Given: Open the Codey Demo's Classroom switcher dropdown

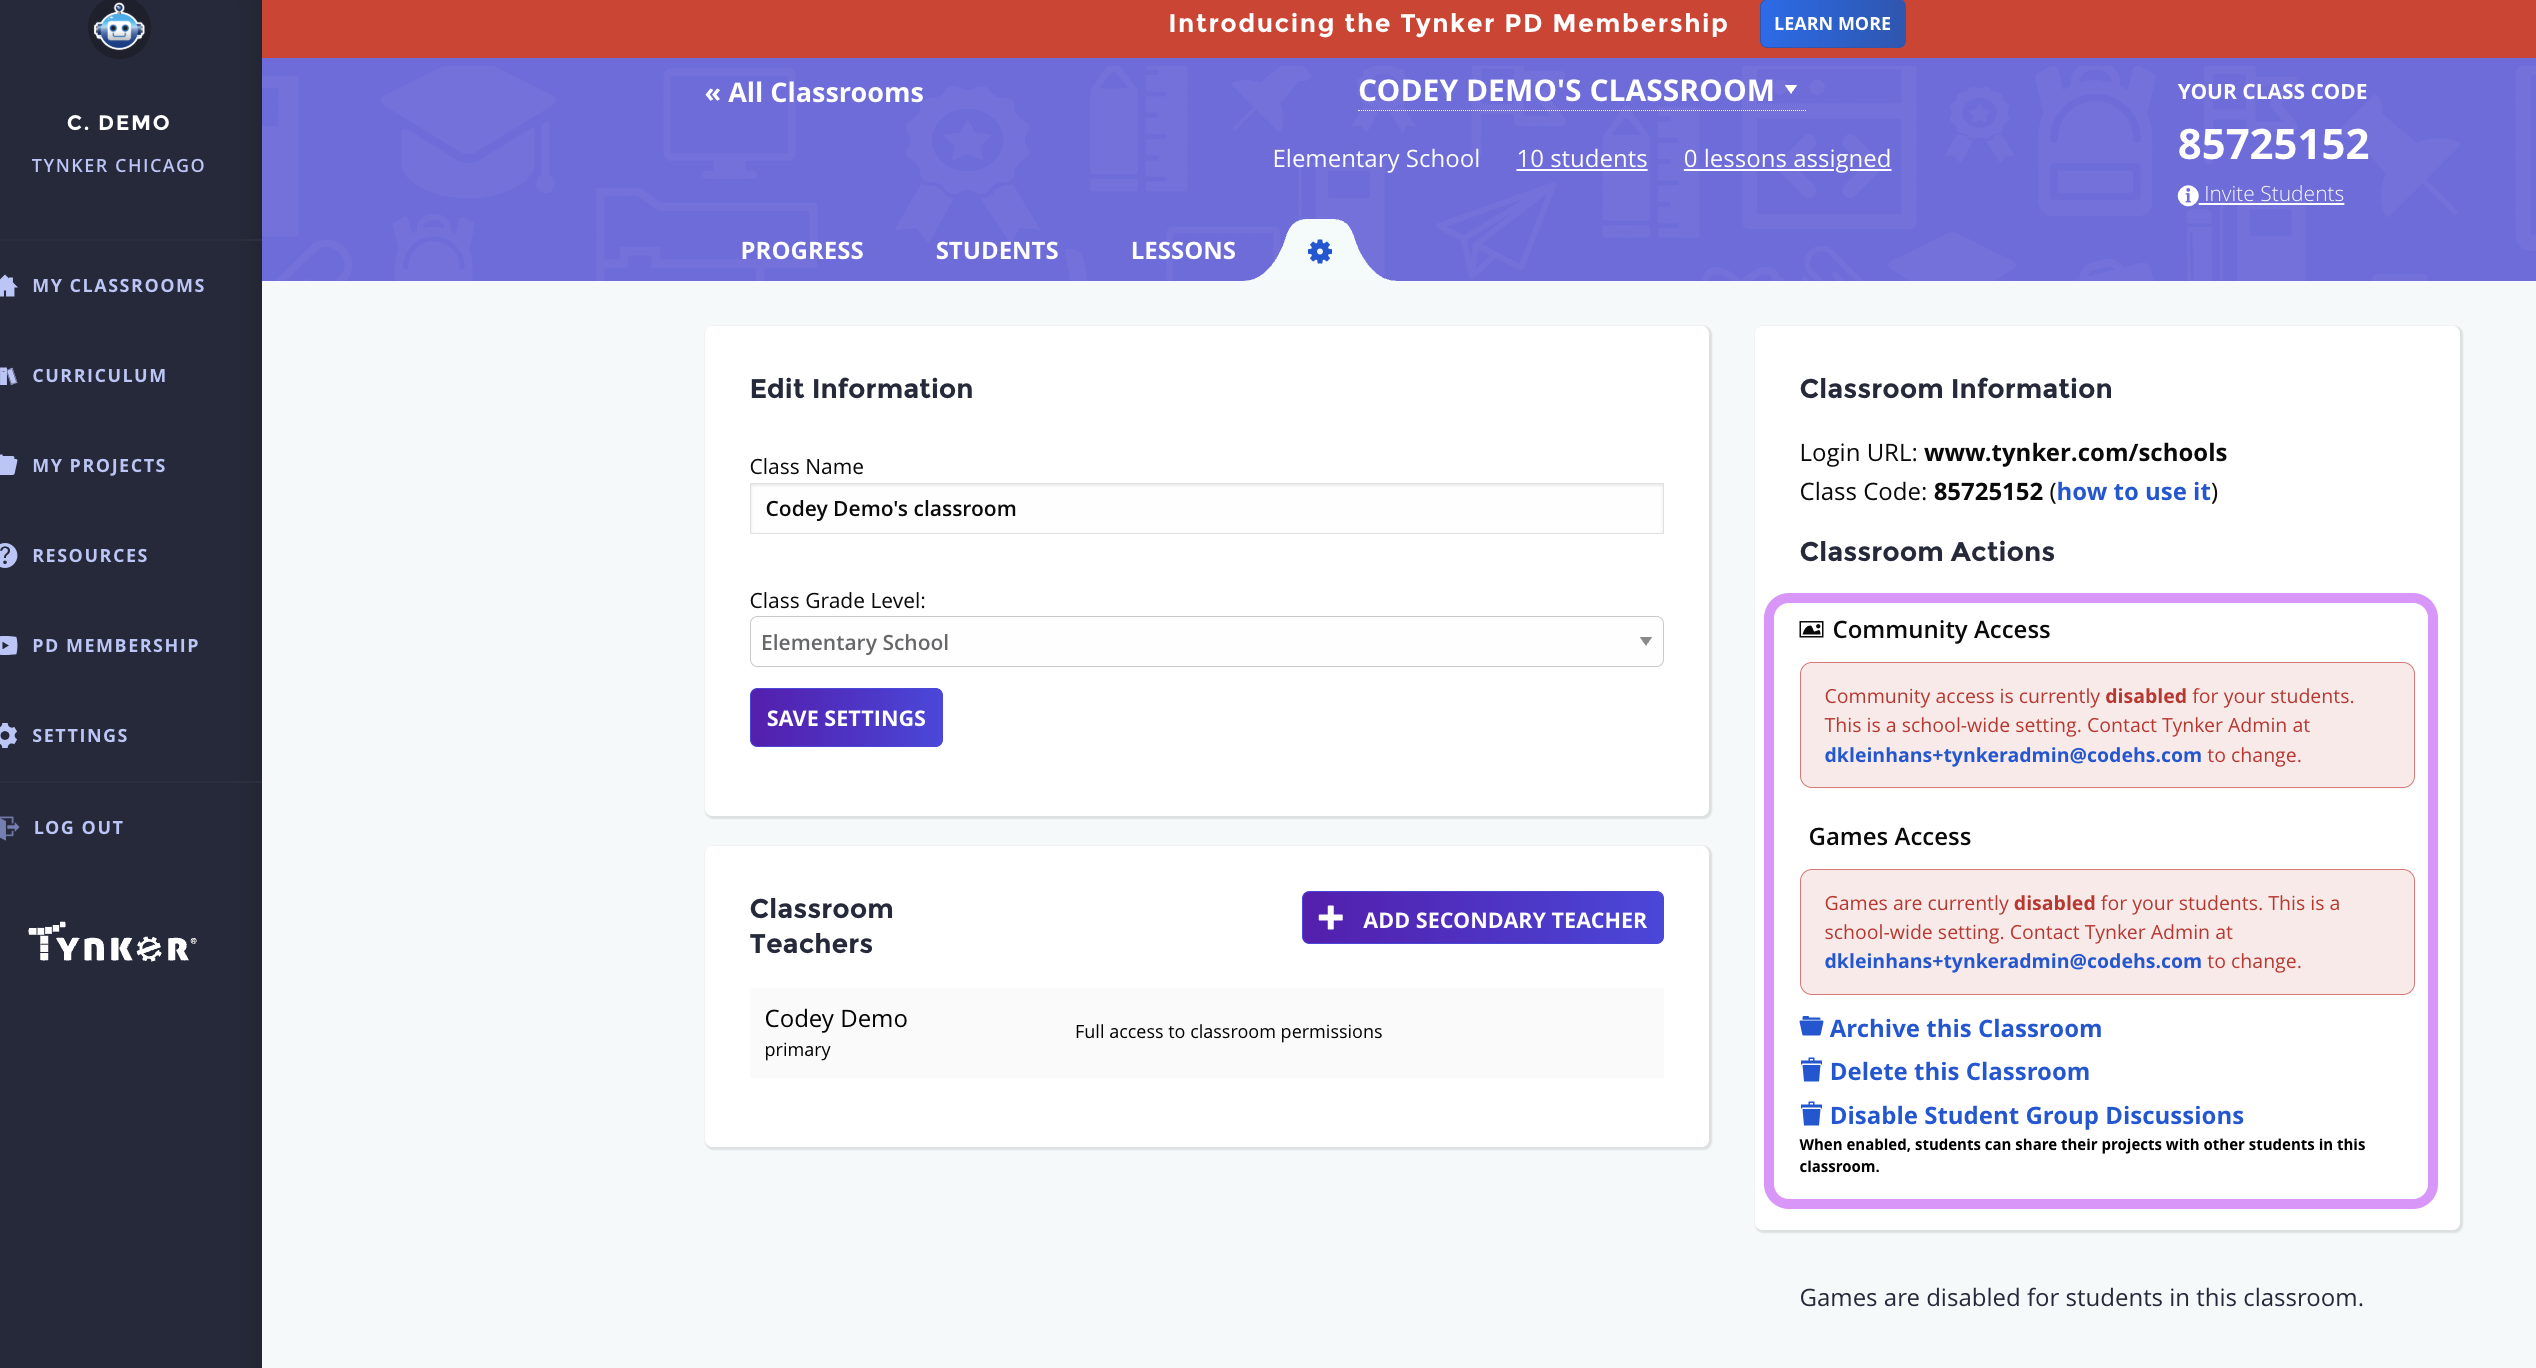Looking at the screenshot, I should pos(1580,91).
